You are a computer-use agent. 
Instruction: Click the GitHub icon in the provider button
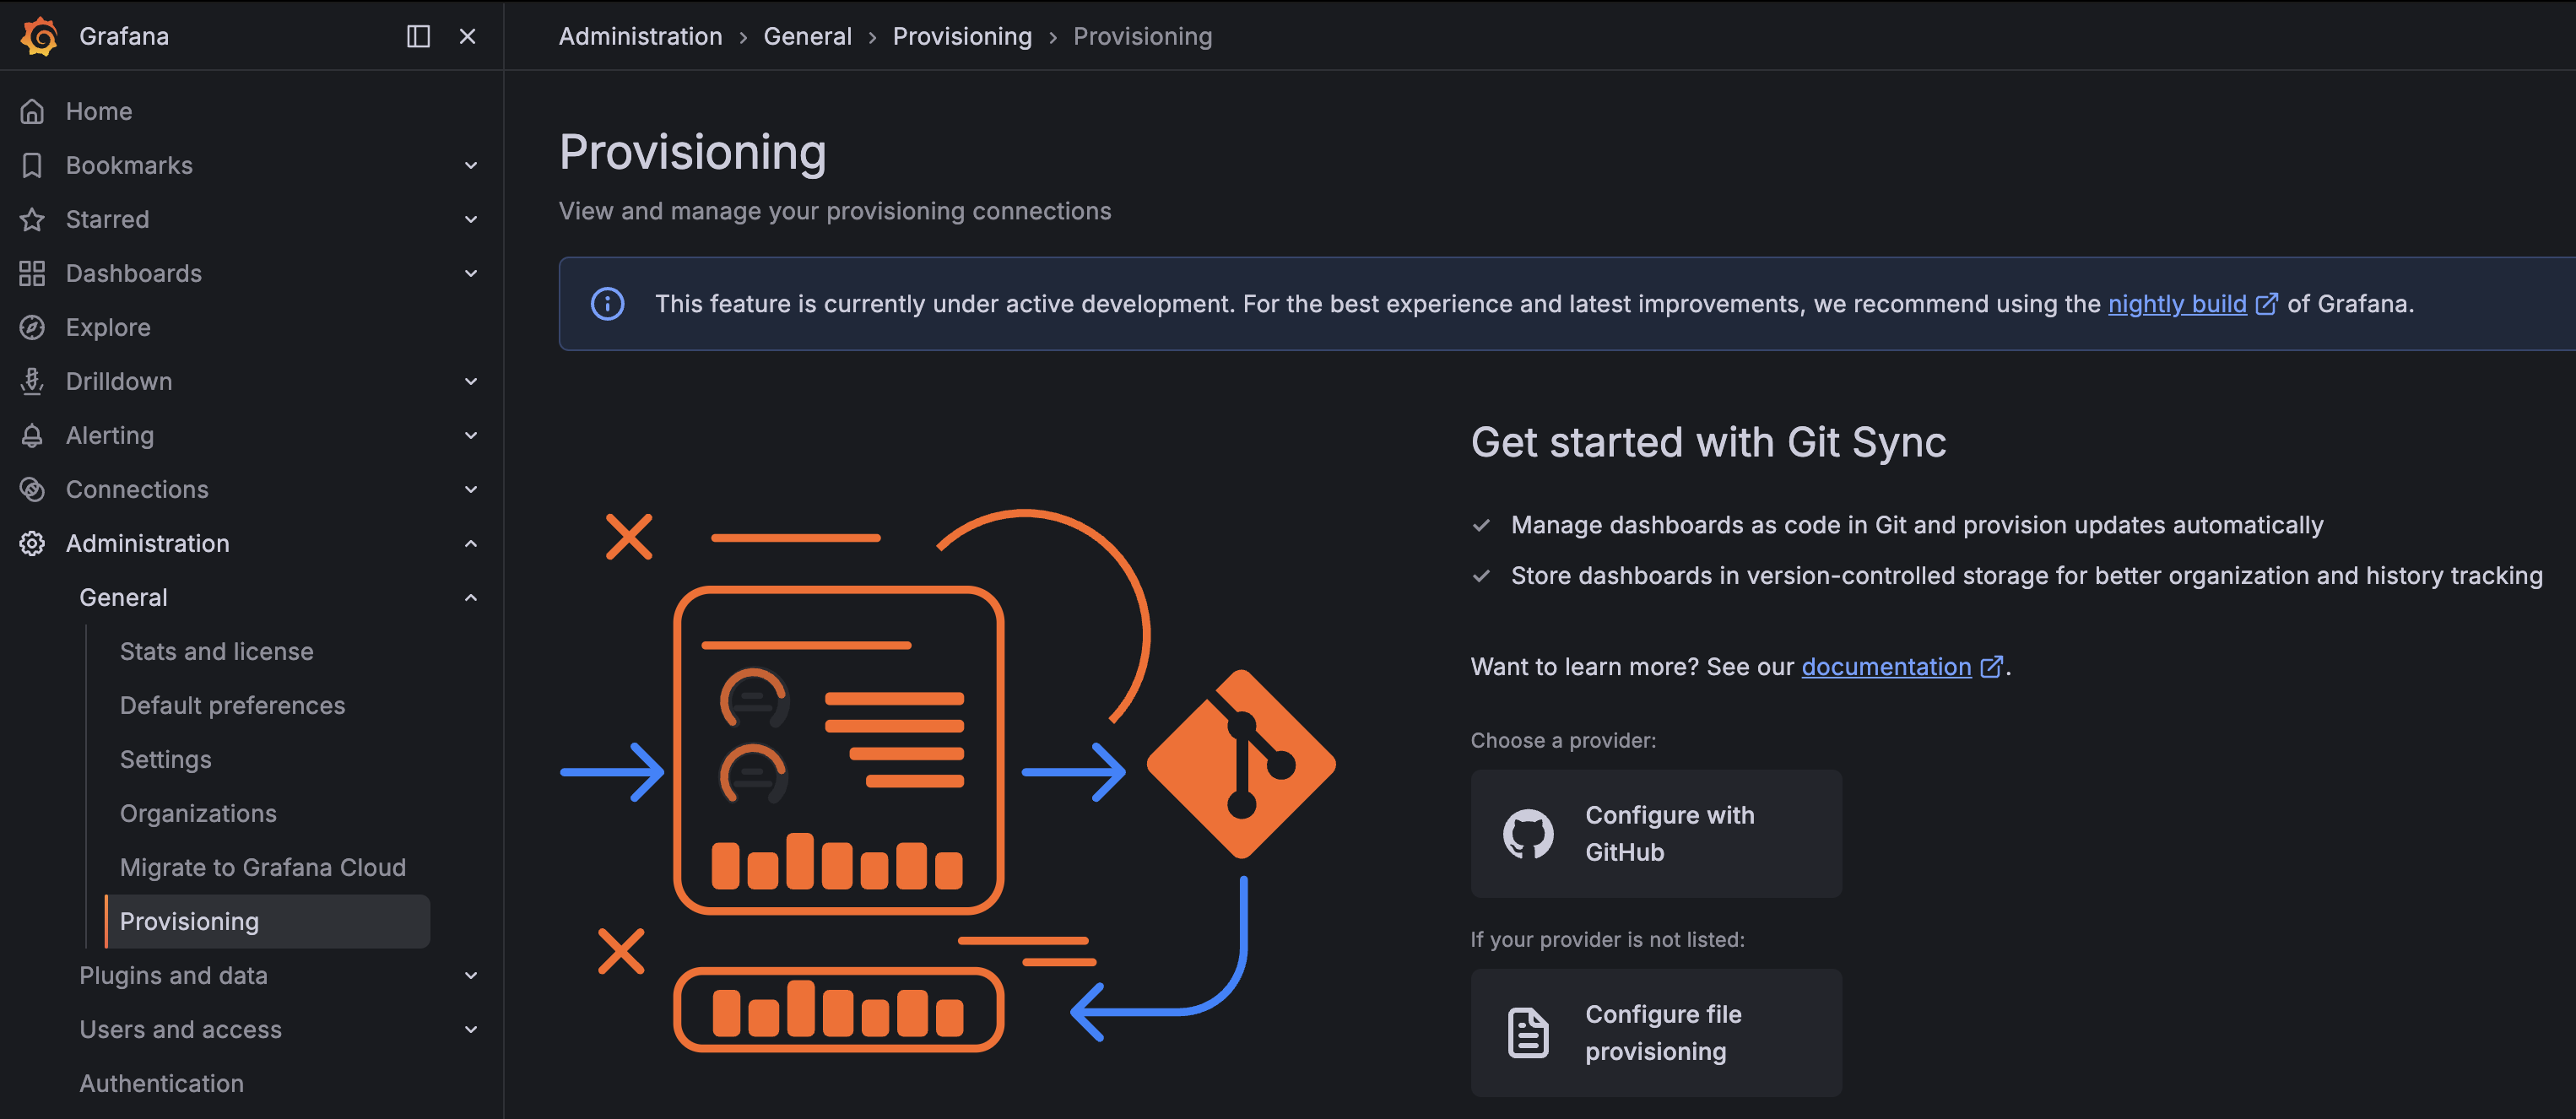tap(1530, 833)
